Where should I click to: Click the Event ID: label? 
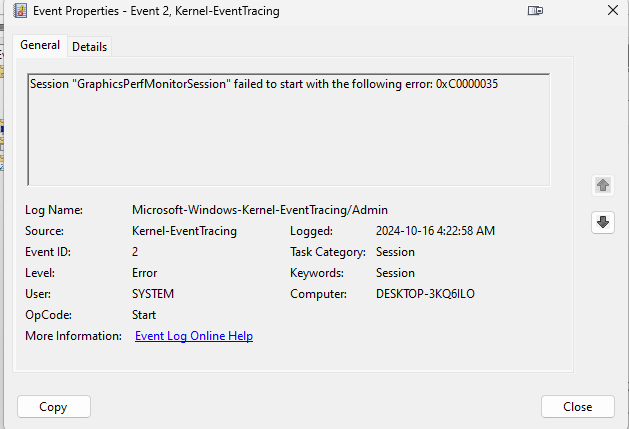coord(48,252)
